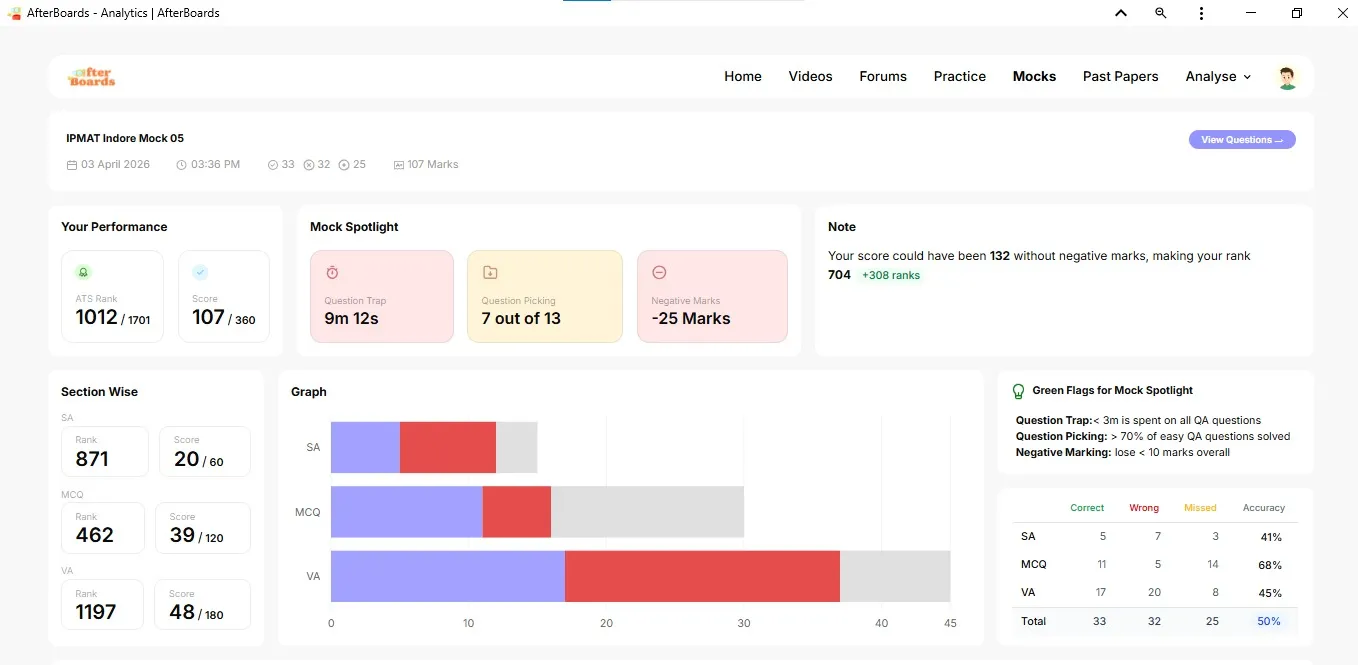The image size is (1358, 665).
Task: Click the View Questions button
Action: [x=1242, y=140]
